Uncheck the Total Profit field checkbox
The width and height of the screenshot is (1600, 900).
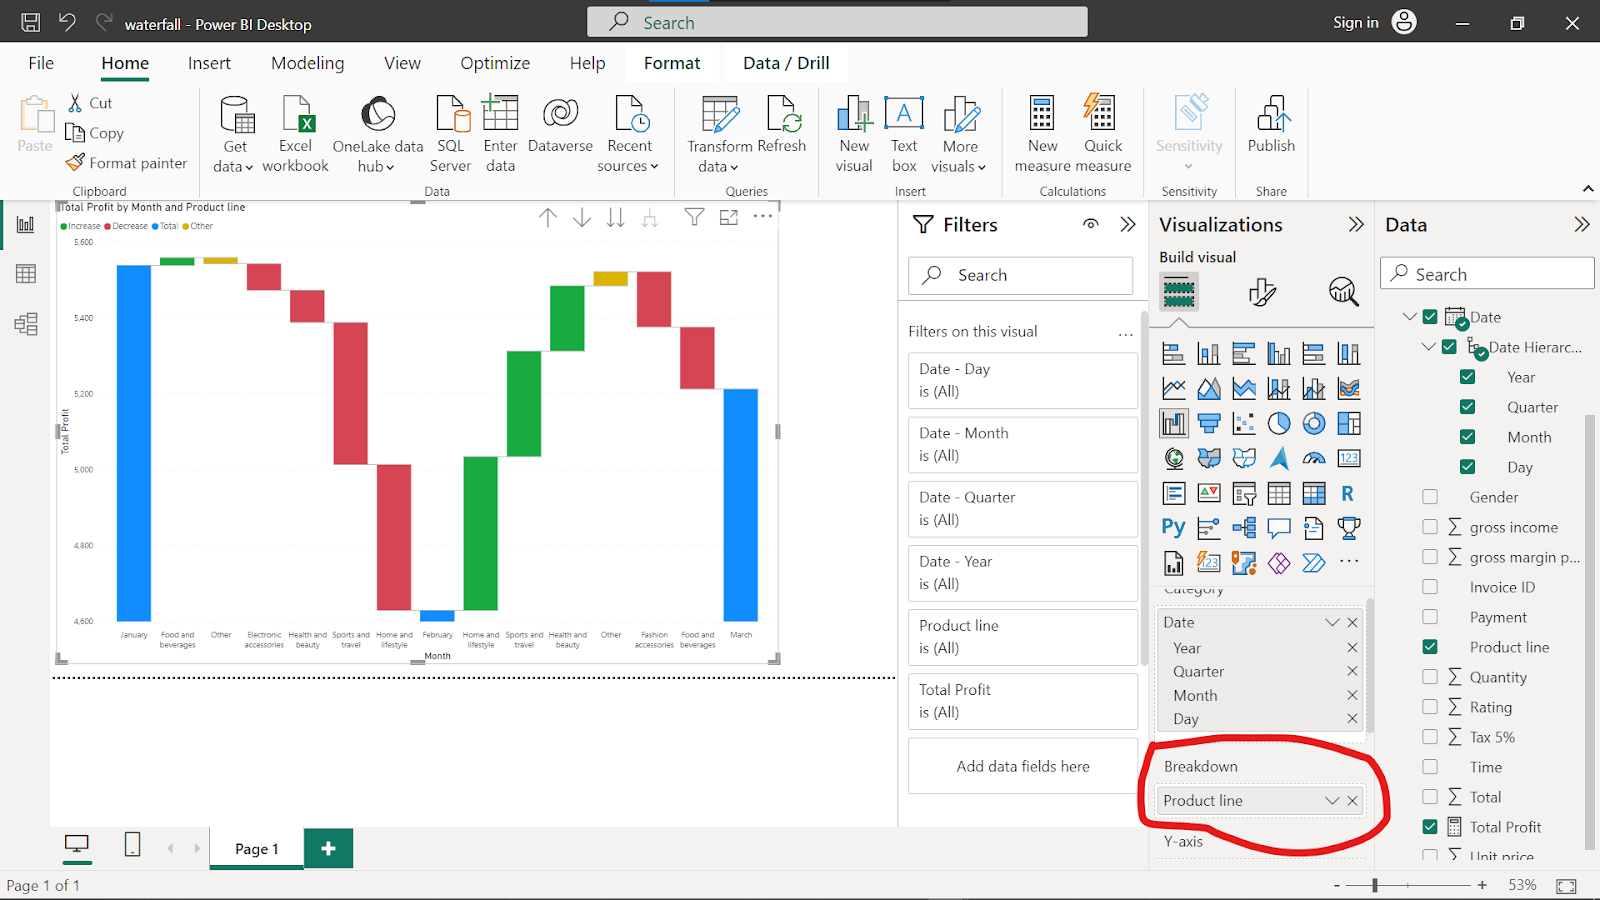tap(1430, 827)
